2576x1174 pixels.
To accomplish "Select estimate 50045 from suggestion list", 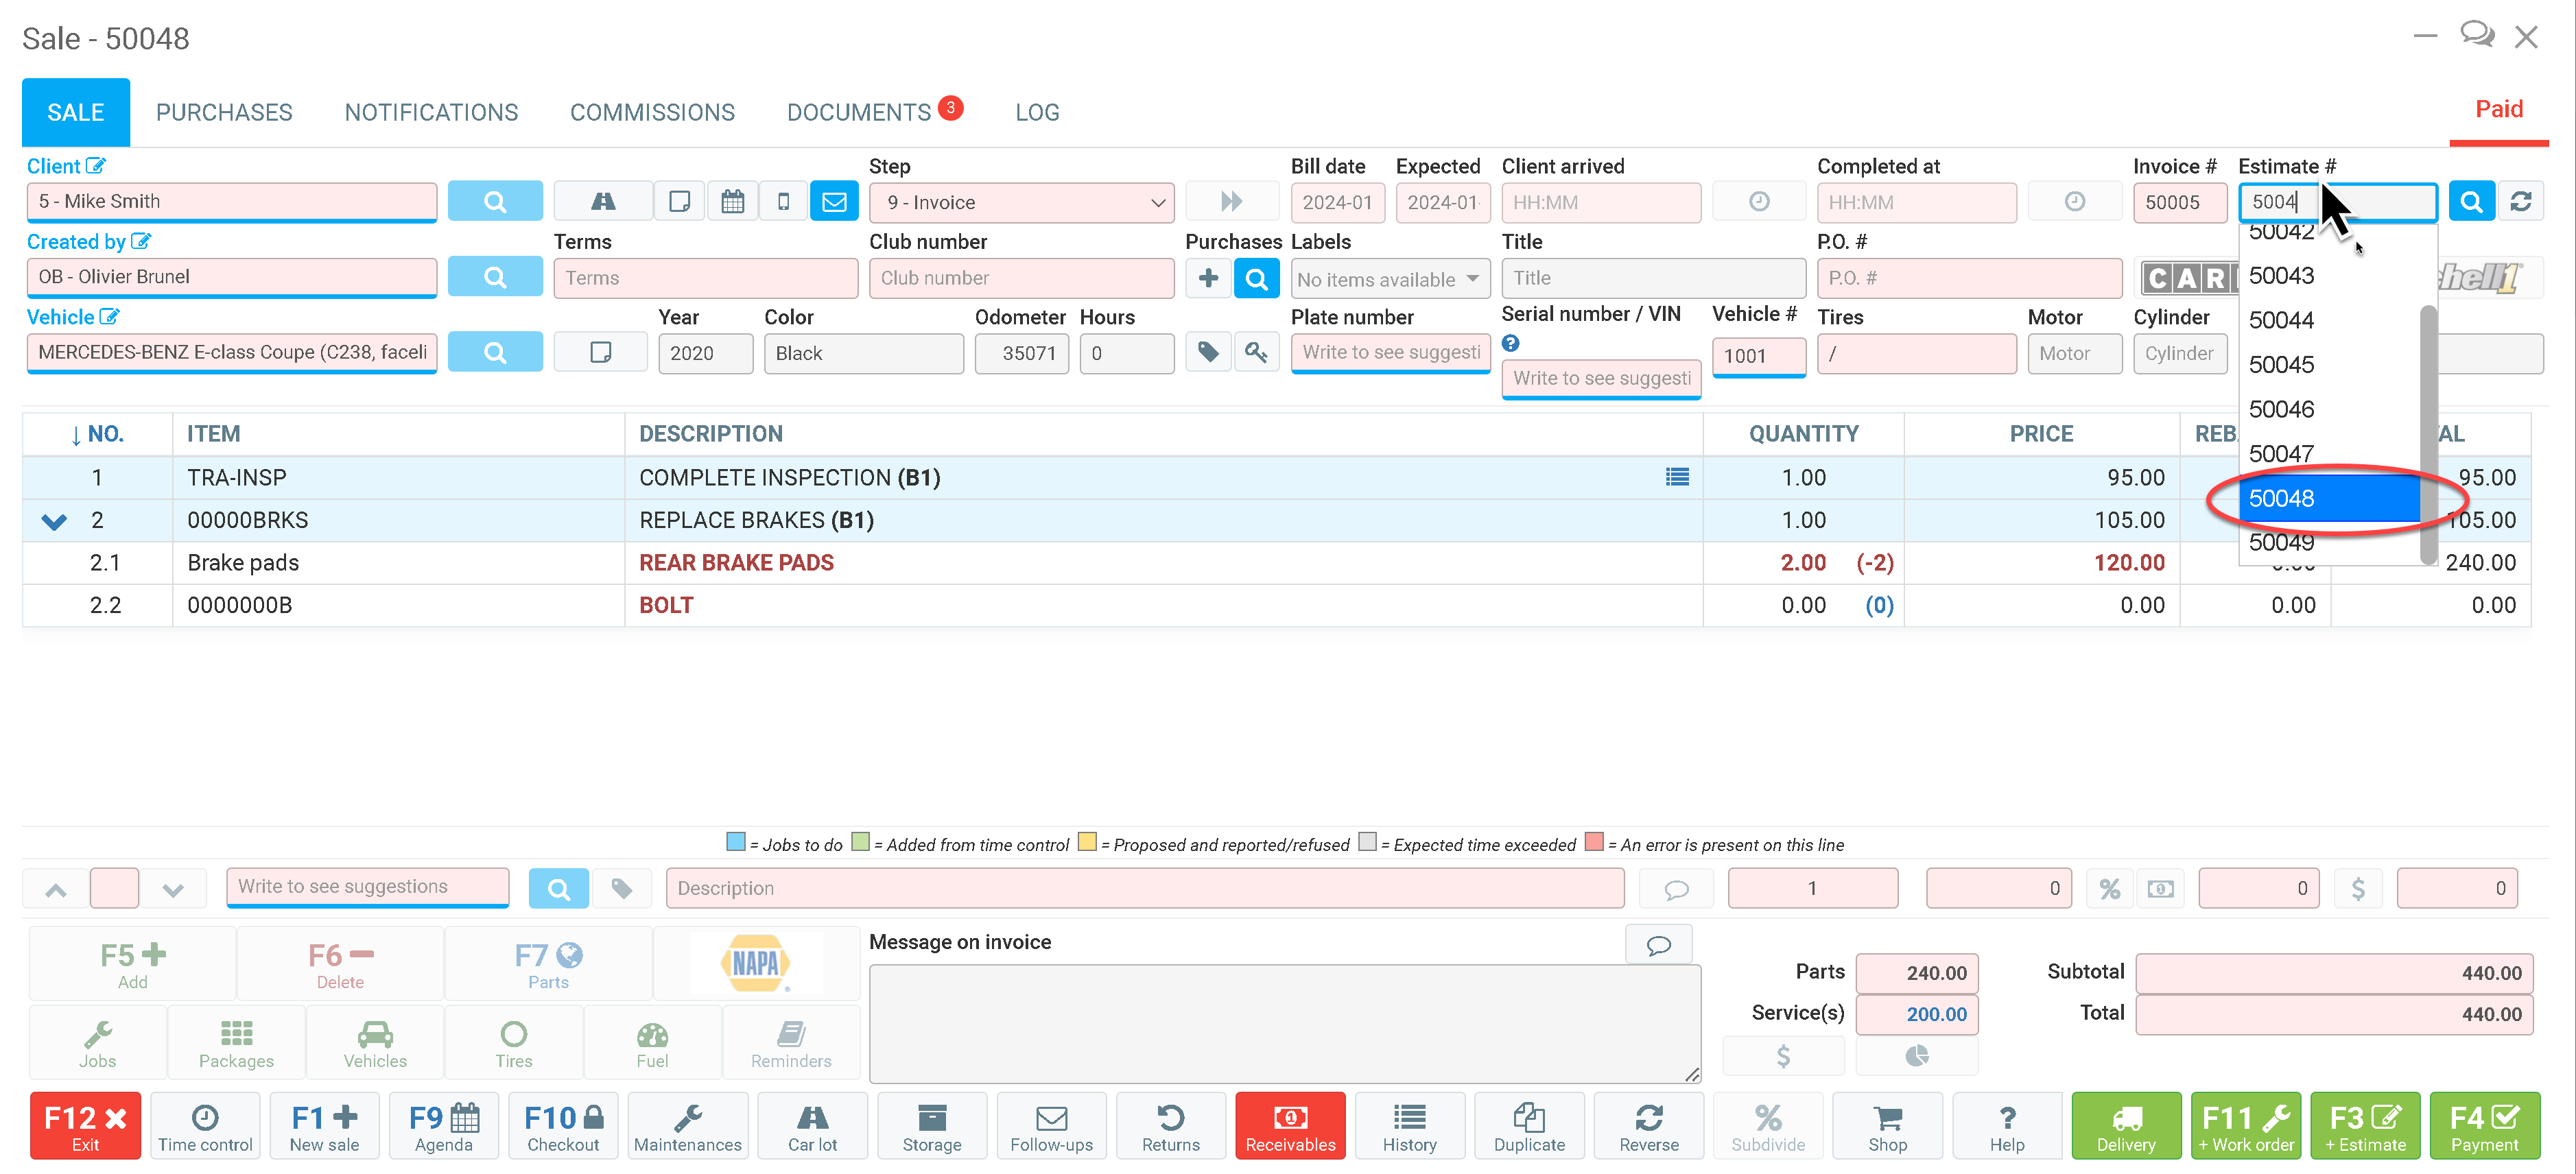I will (2281, 365).
